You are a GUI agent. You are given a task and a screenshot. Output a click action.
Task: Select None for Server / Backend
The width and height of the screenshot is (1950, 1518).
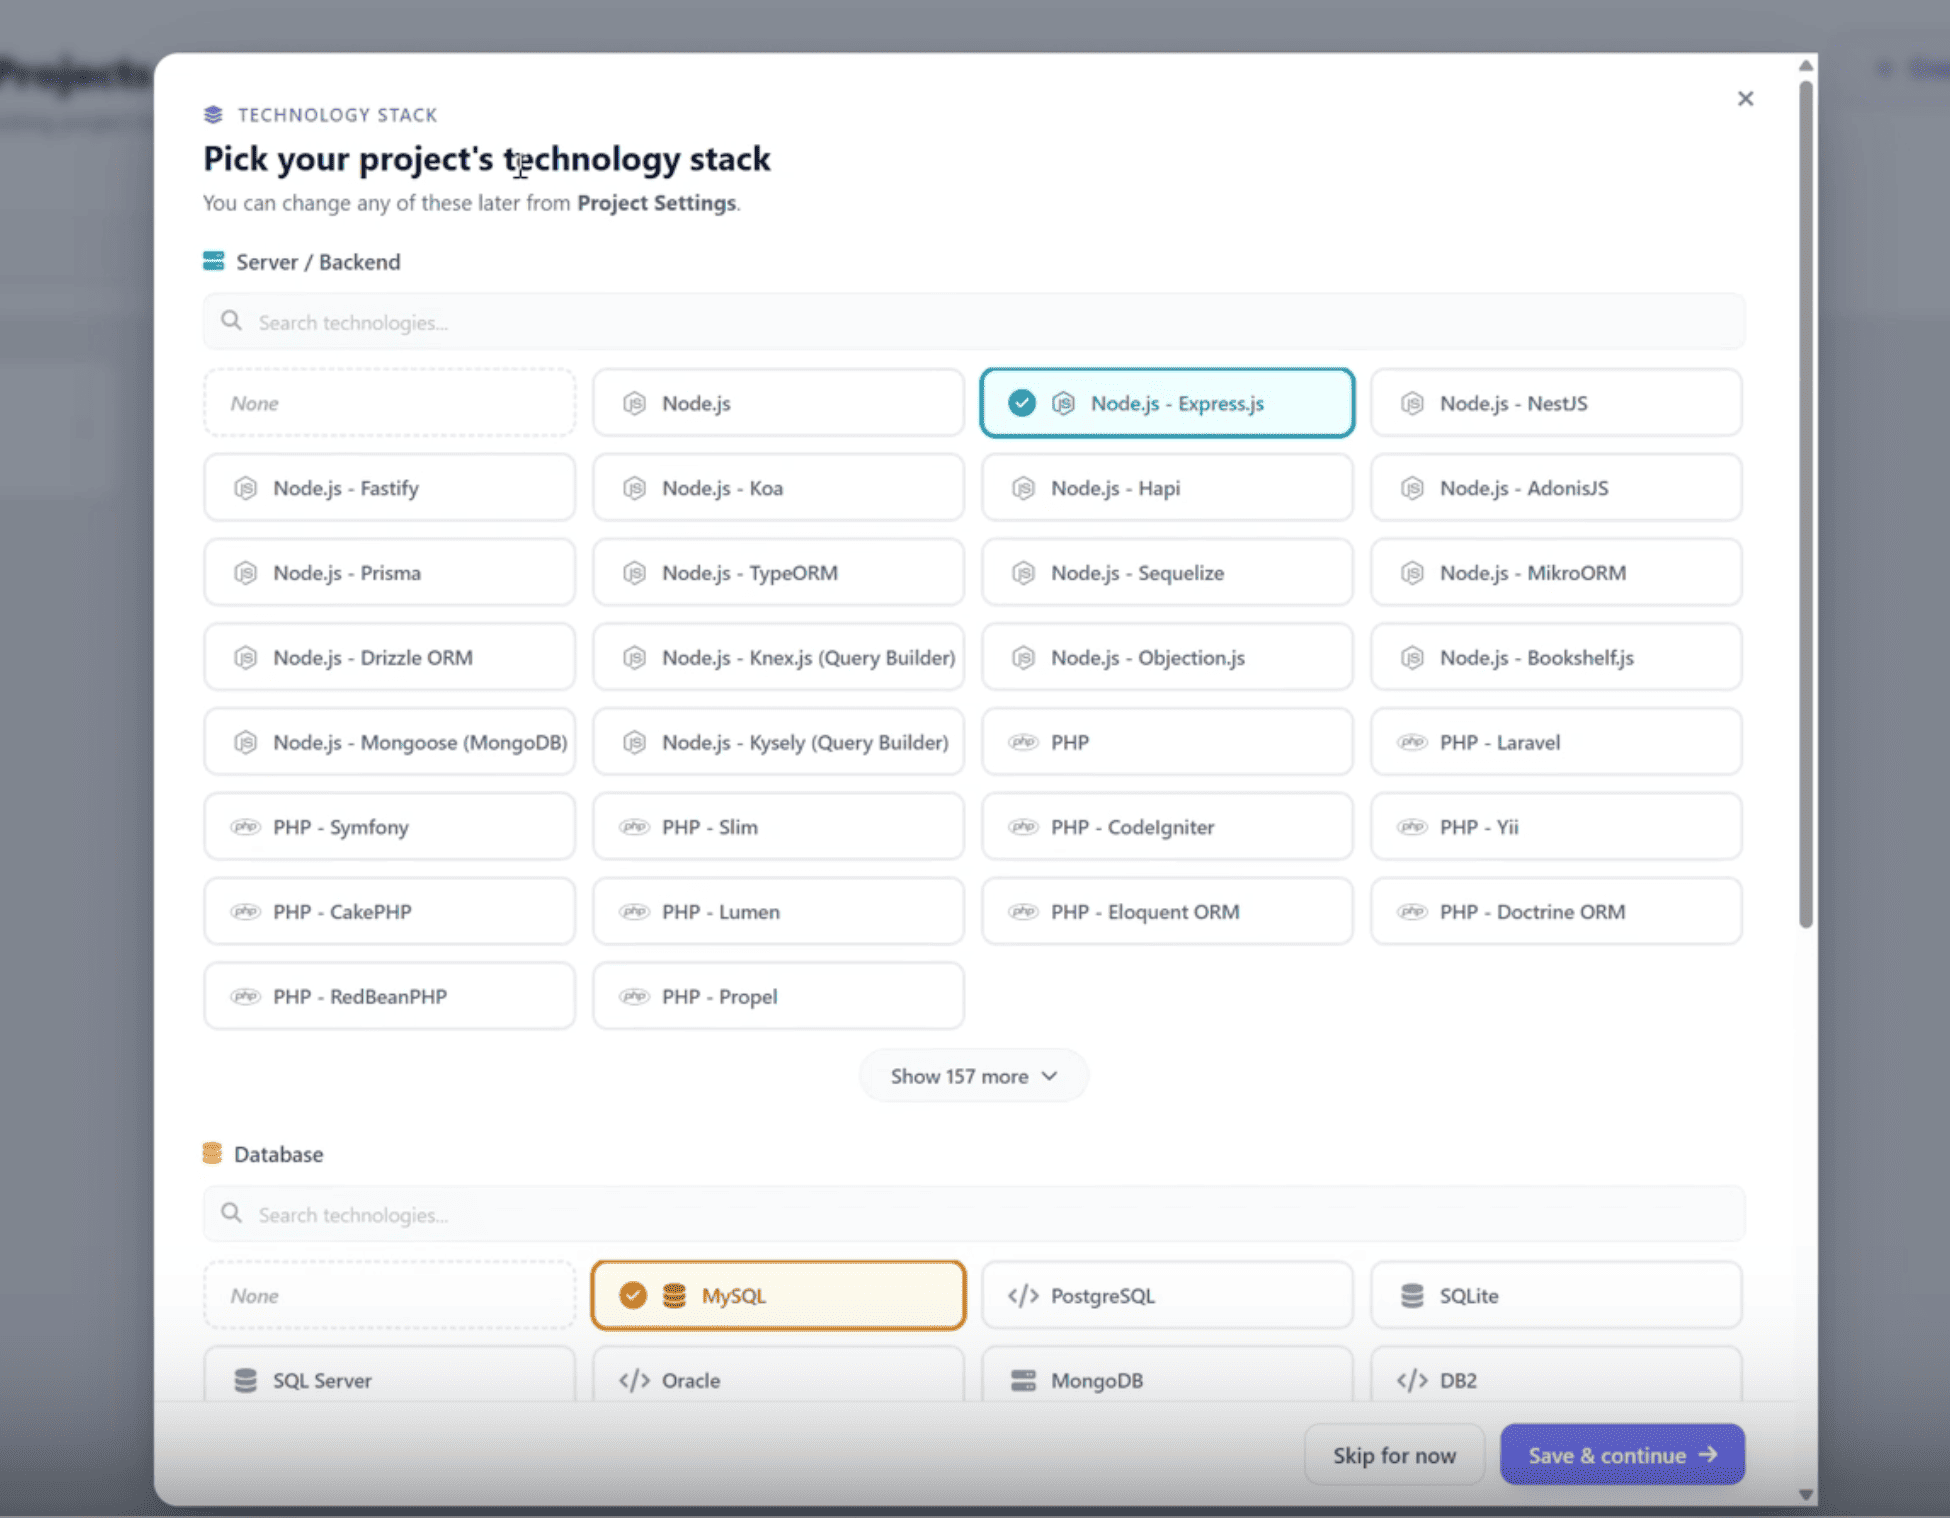coord(389,403)
